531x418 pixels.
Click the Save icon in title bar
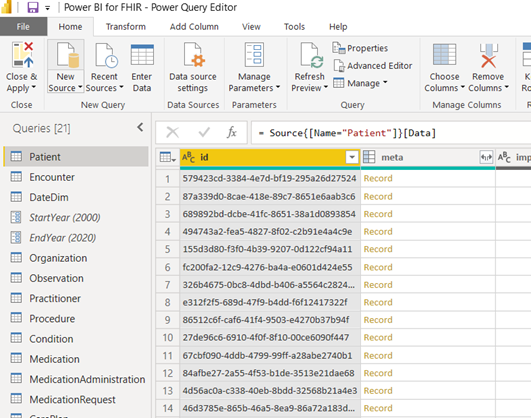pyautogui.click(x=33, y=7)
